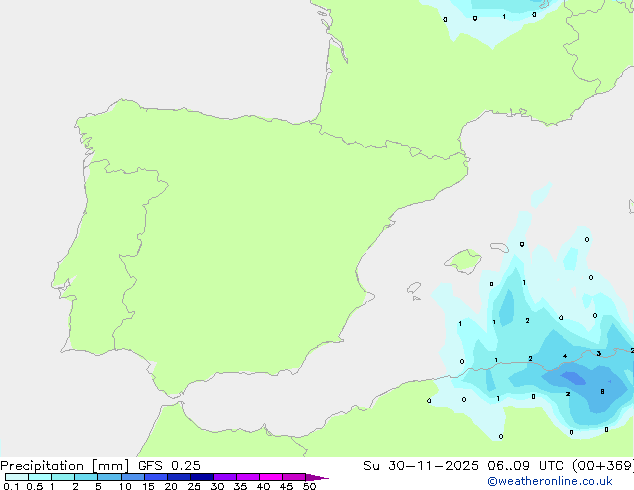Click the precipitation value '8' on the map
The height and width of the screenshot is (490, 634).
(602, 391)
